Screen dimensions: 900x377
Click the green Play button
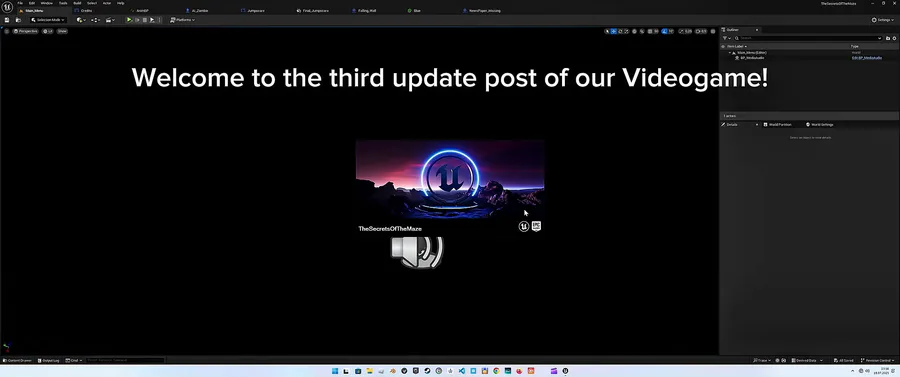click(129, 20)
